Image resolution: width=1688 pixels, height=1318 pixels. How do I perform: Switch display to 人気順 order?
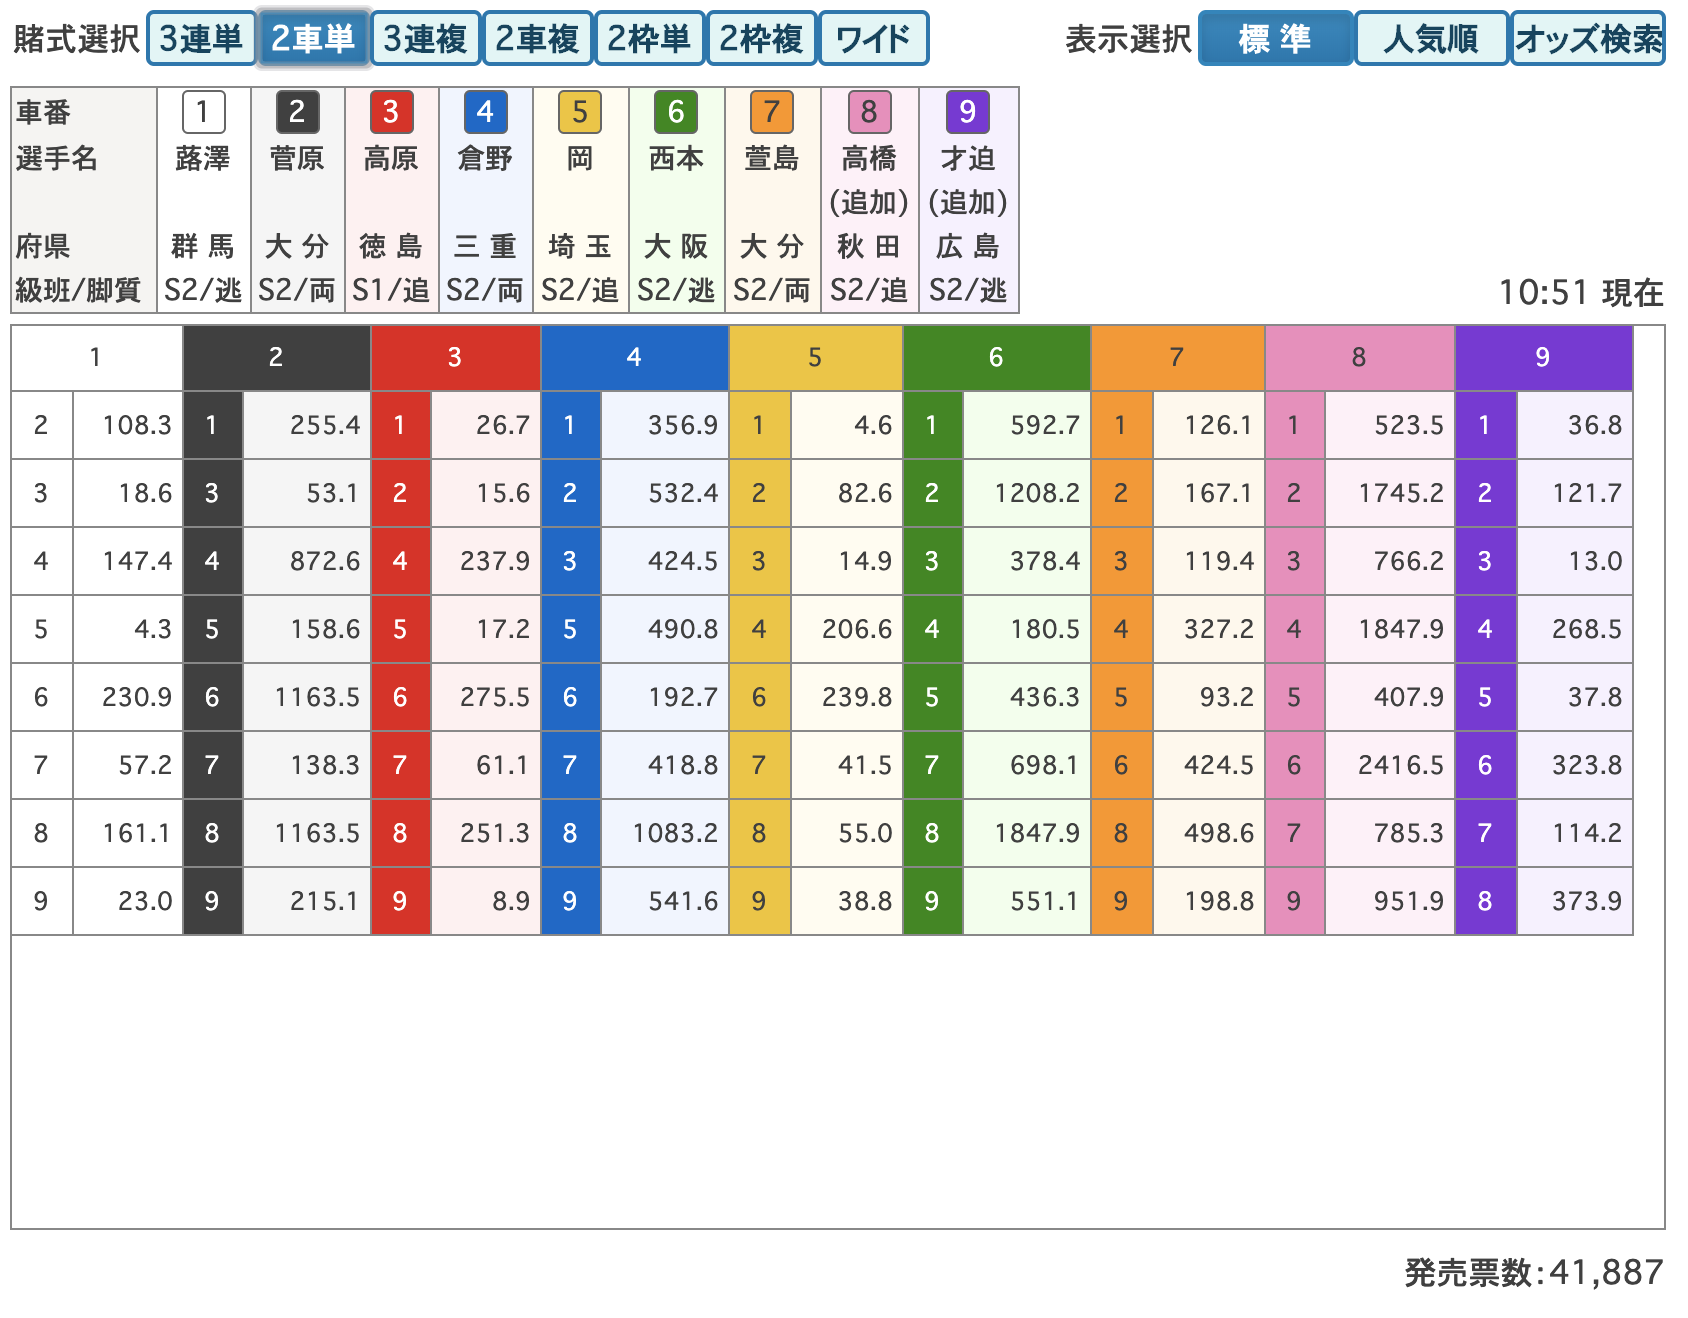click(1430, 39)
